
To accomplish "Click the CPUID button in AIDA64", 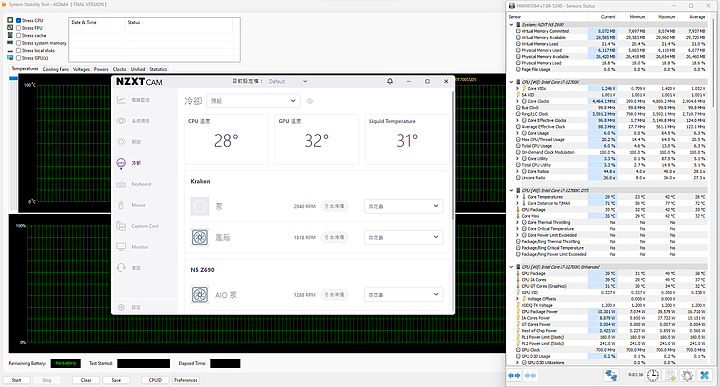I will coord(155,380).
